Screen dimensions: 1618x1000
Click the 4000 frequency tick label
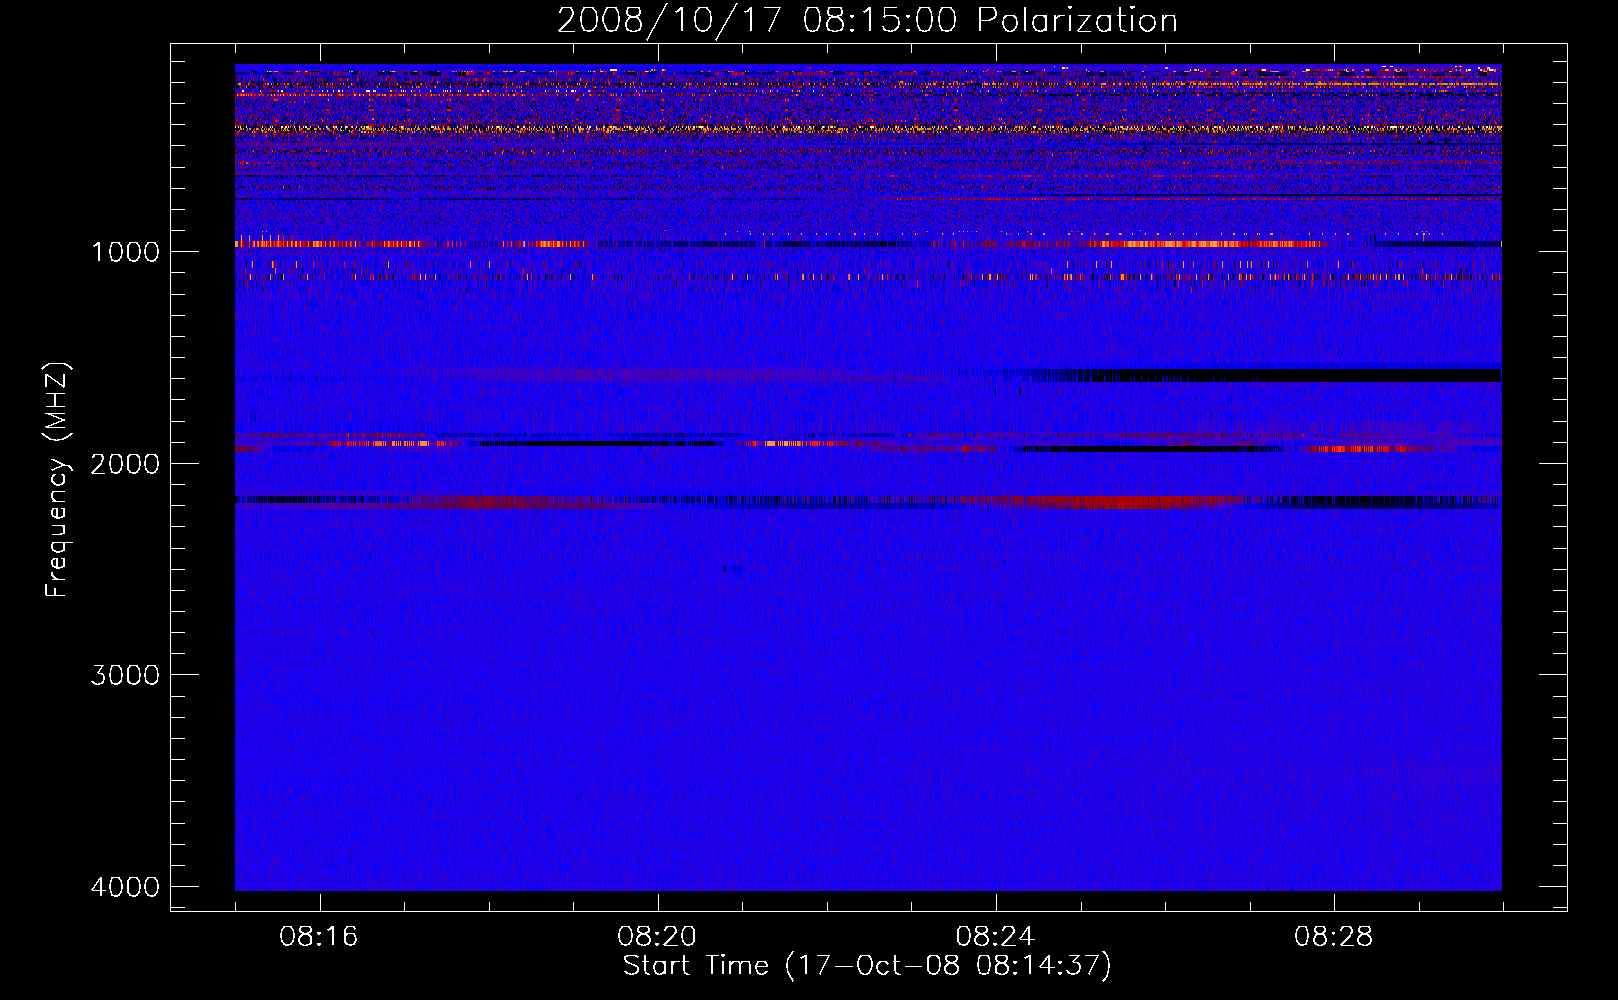click(125, 887)
